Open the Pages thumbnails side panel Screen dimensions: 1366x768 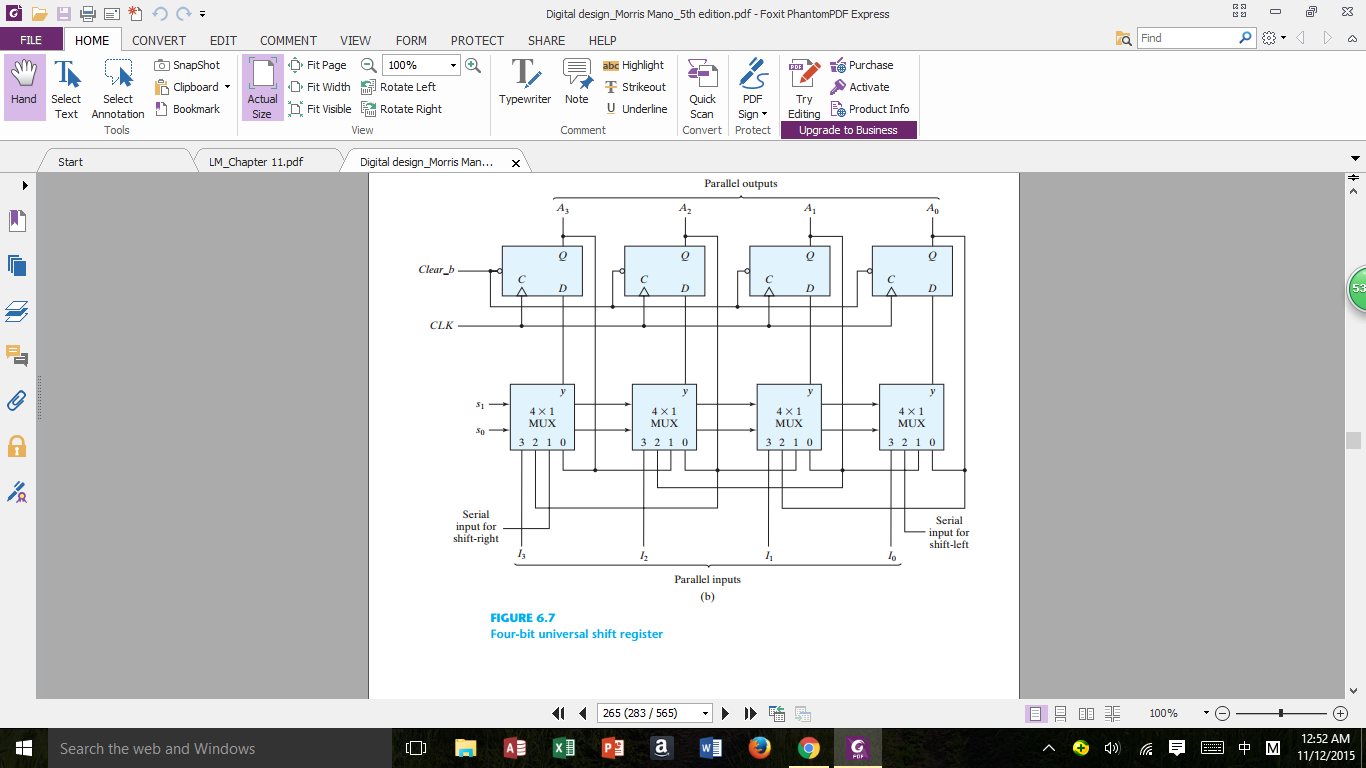[x=17, y=265]
